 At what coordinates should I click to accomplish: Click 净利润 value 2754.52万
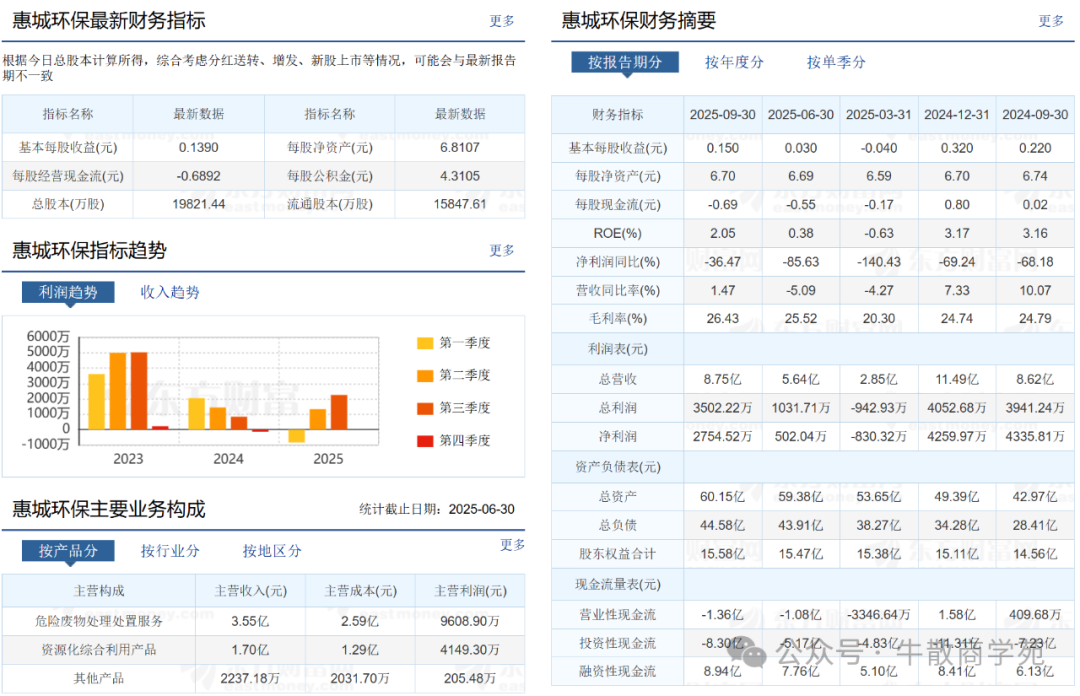click(x=723, y=436)
